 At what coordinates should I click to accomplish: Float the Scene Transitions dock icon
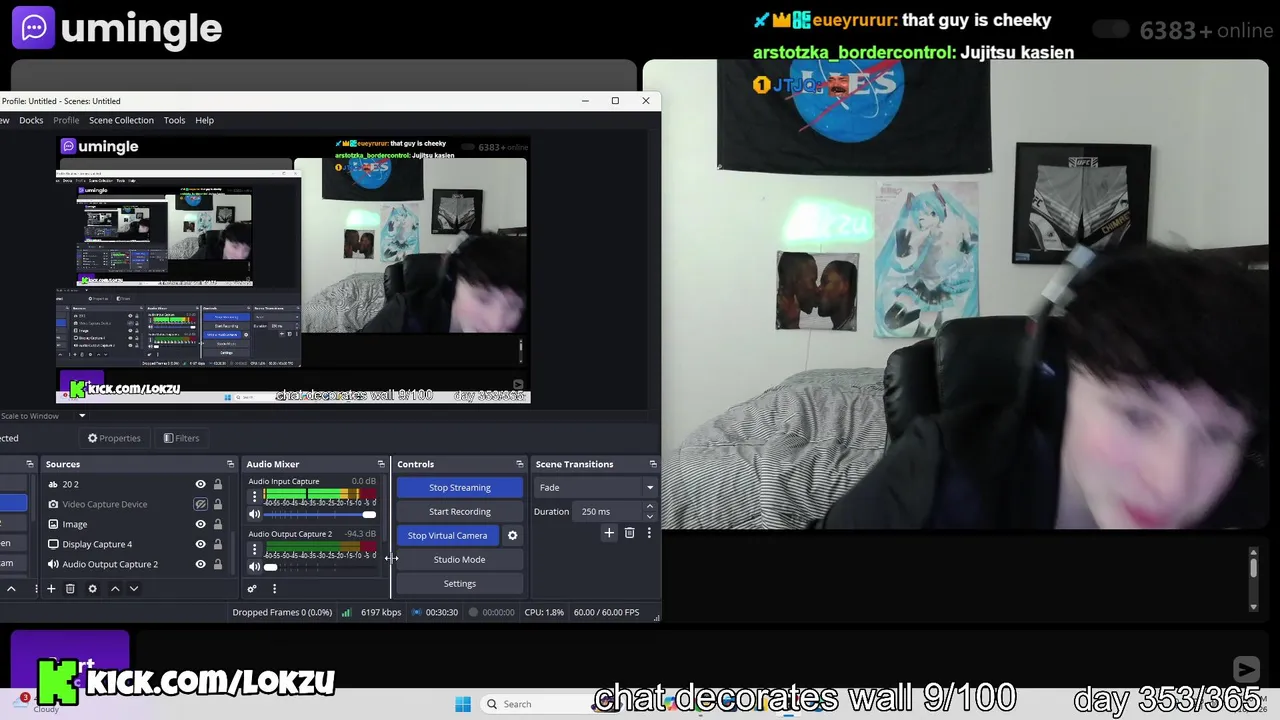653,464
